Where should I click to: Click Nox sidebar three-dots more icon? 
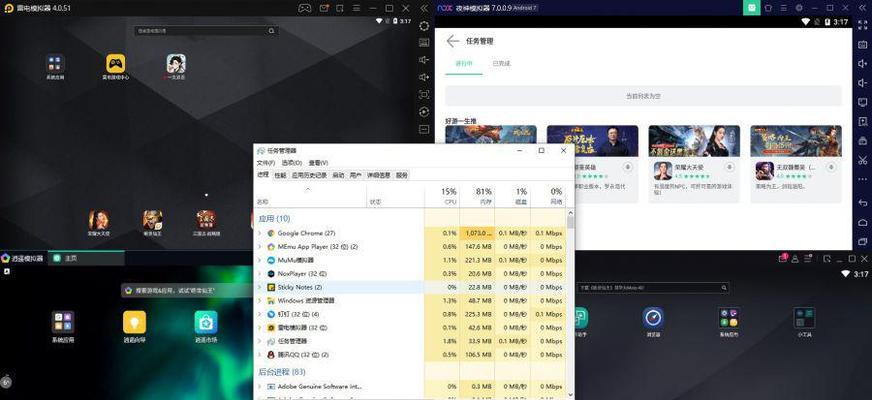click(863, 180)
